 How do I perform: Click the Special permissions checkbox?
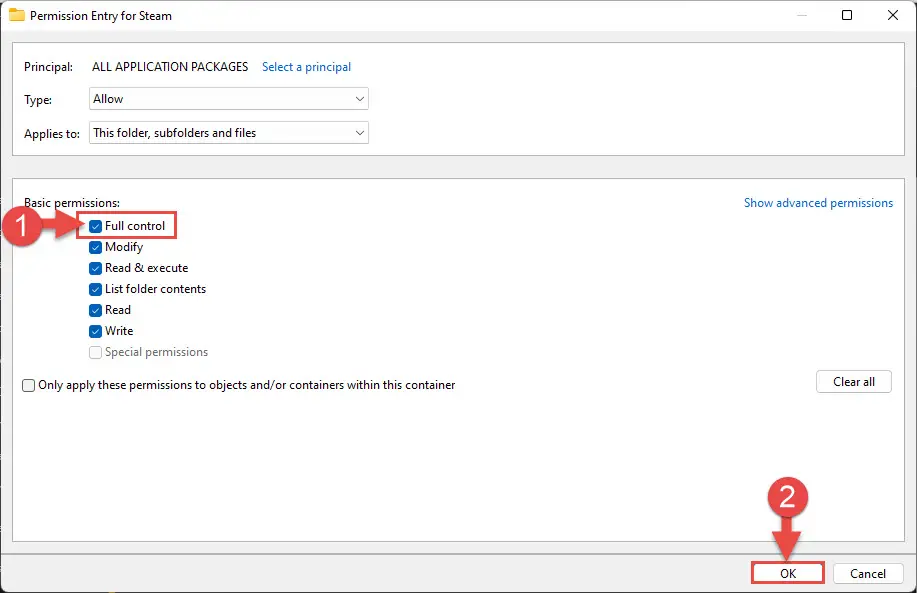[95, 353]
